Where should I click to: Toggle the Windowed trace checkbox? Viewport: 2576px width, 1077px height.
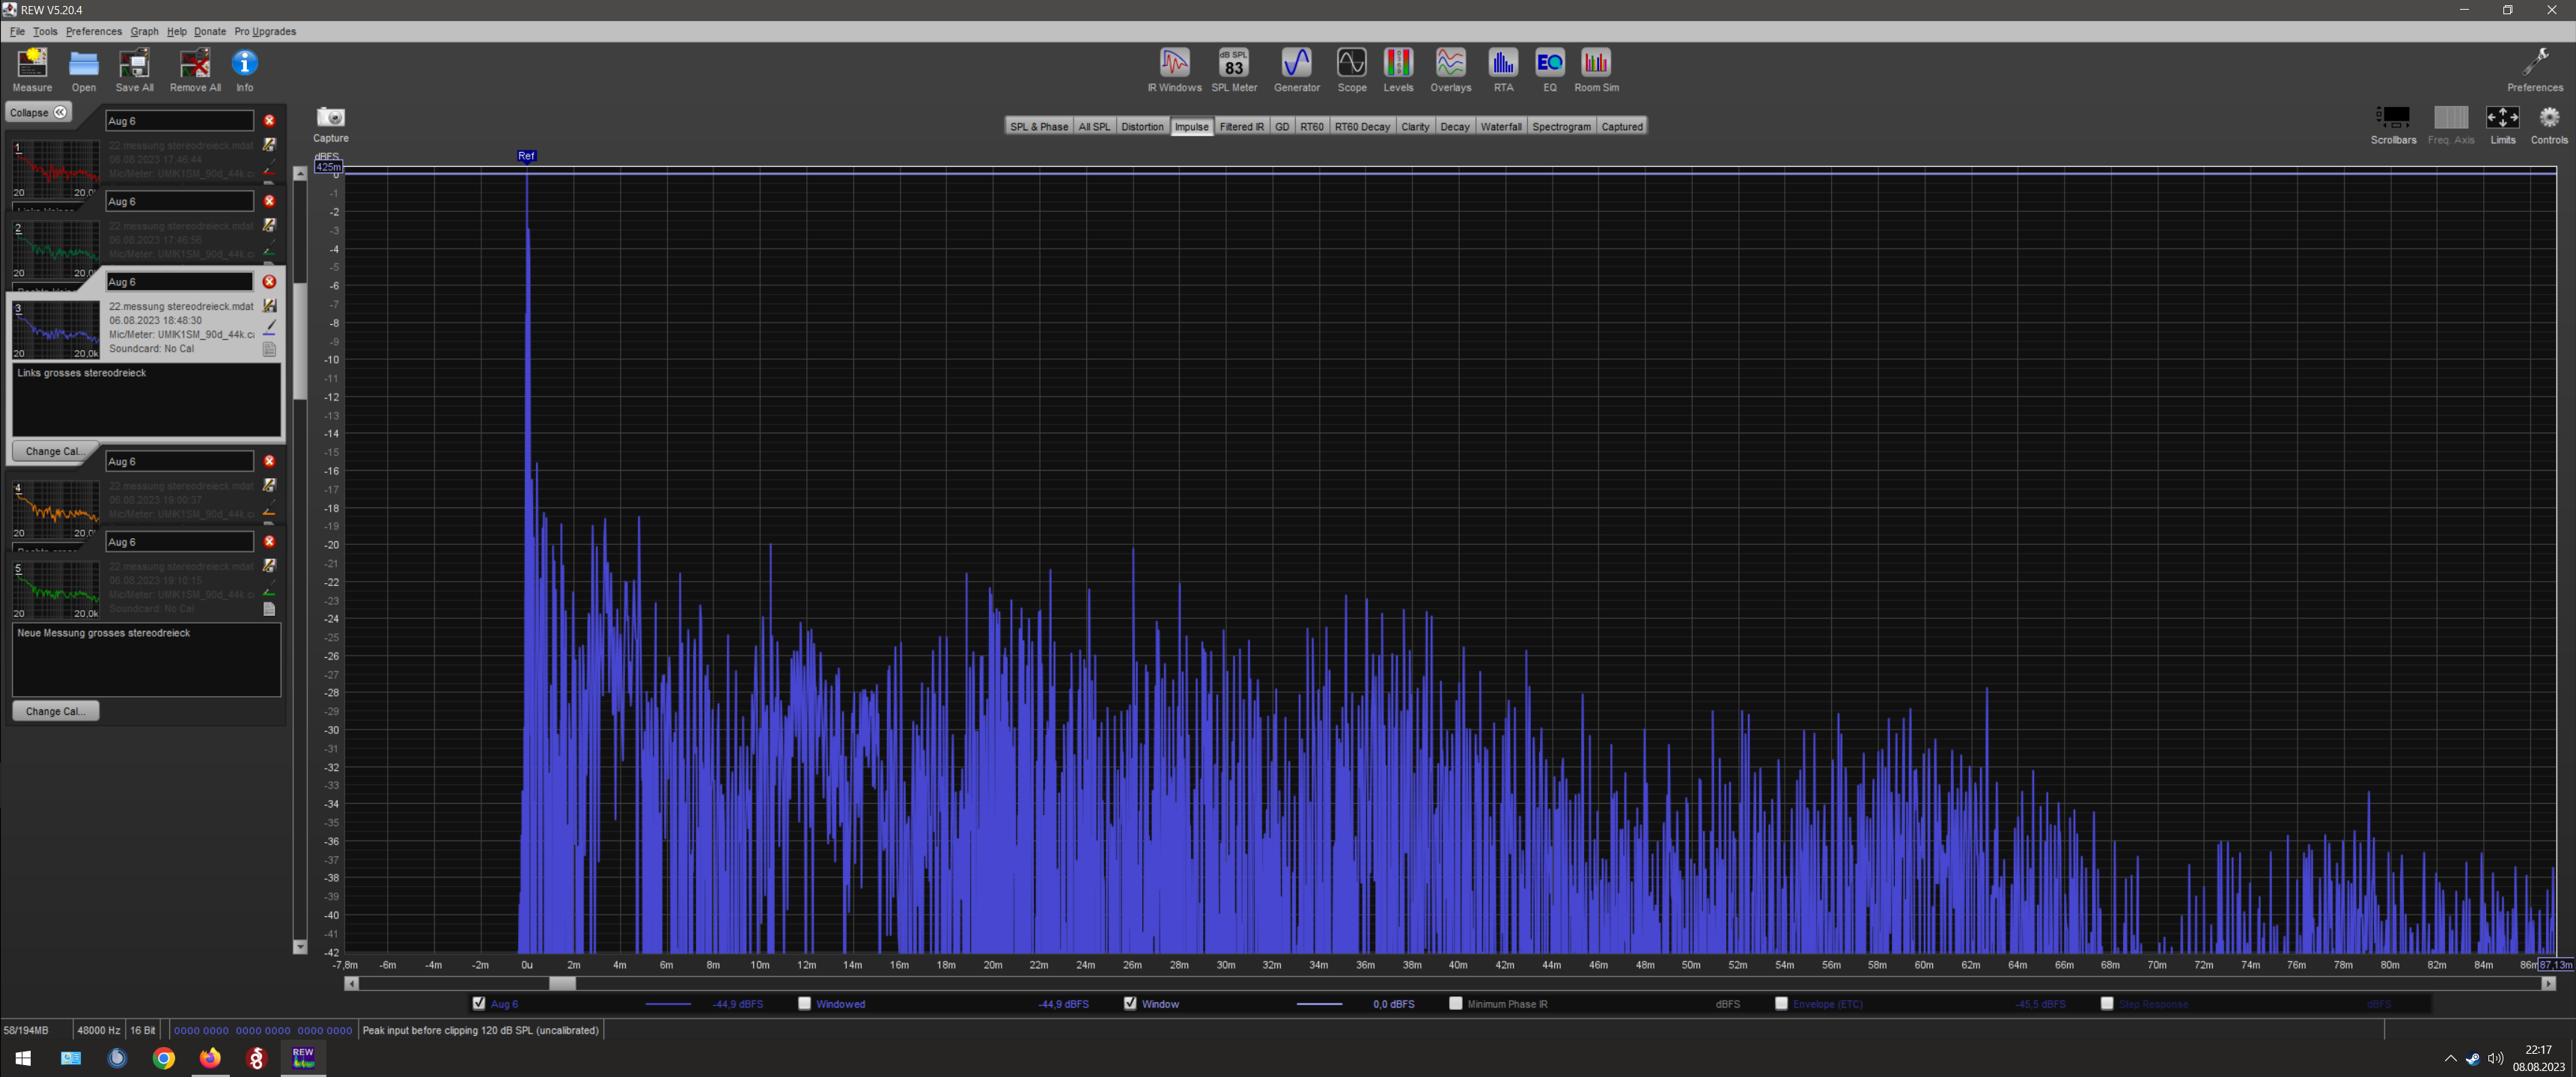pyautogui.click(x=805, y=1003)
